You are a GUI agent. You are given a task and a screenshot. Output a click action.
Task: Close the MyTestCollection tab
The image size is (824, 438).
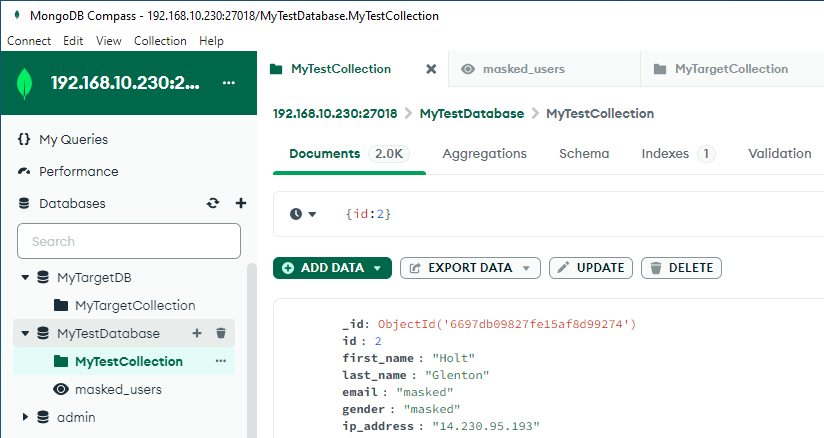pyautogui.click(x=431, y=69)
